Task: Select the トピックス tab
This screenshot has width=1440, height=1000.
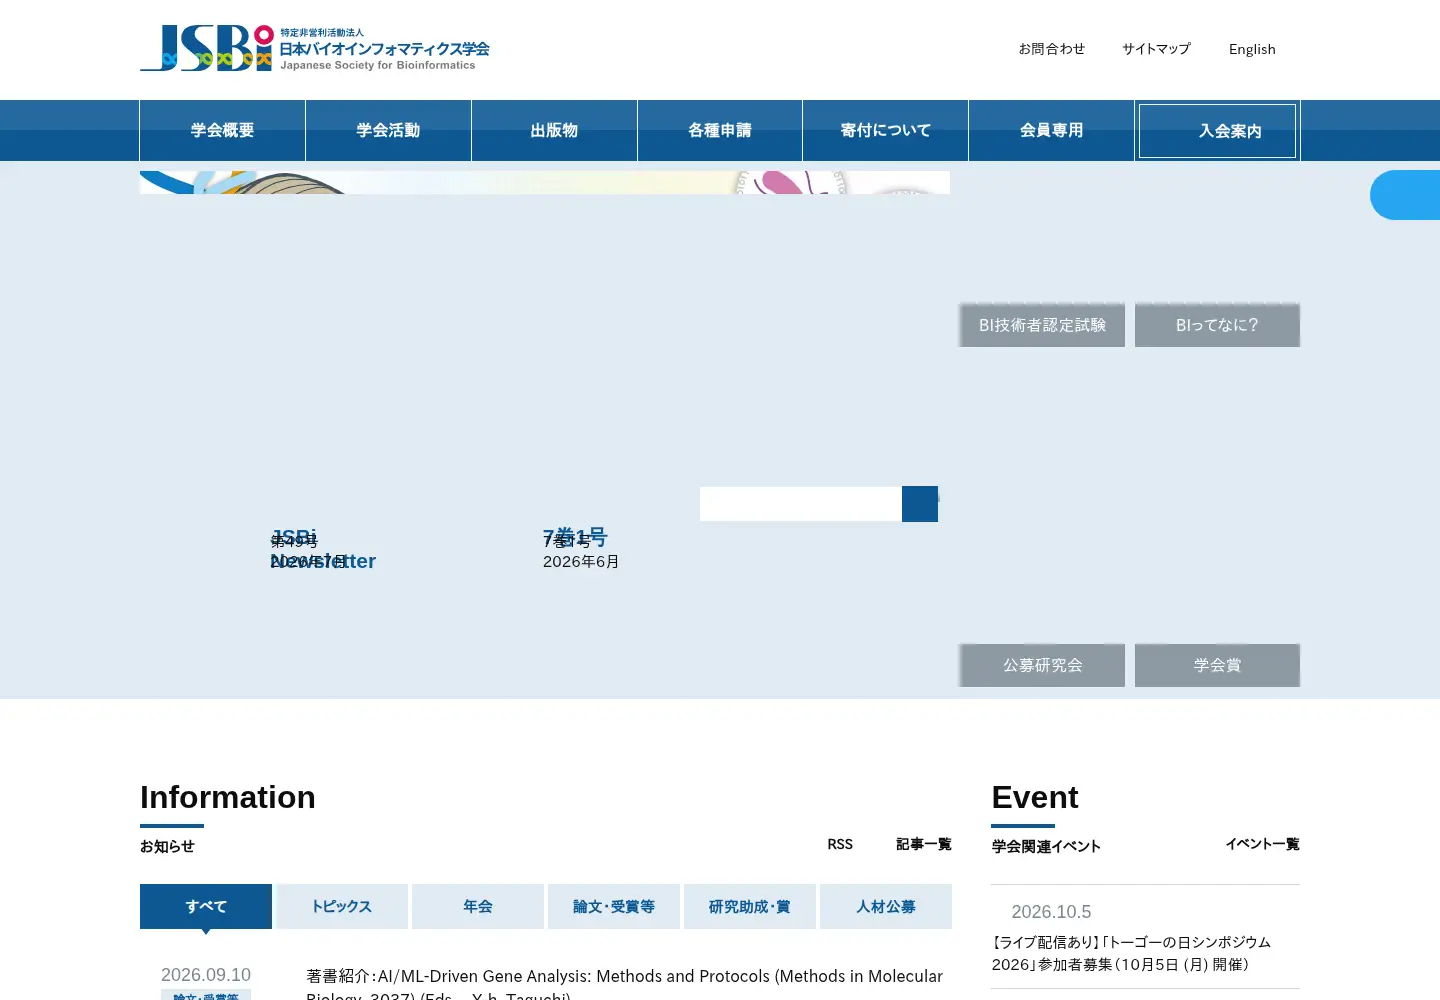Action: tap(342, 906)
